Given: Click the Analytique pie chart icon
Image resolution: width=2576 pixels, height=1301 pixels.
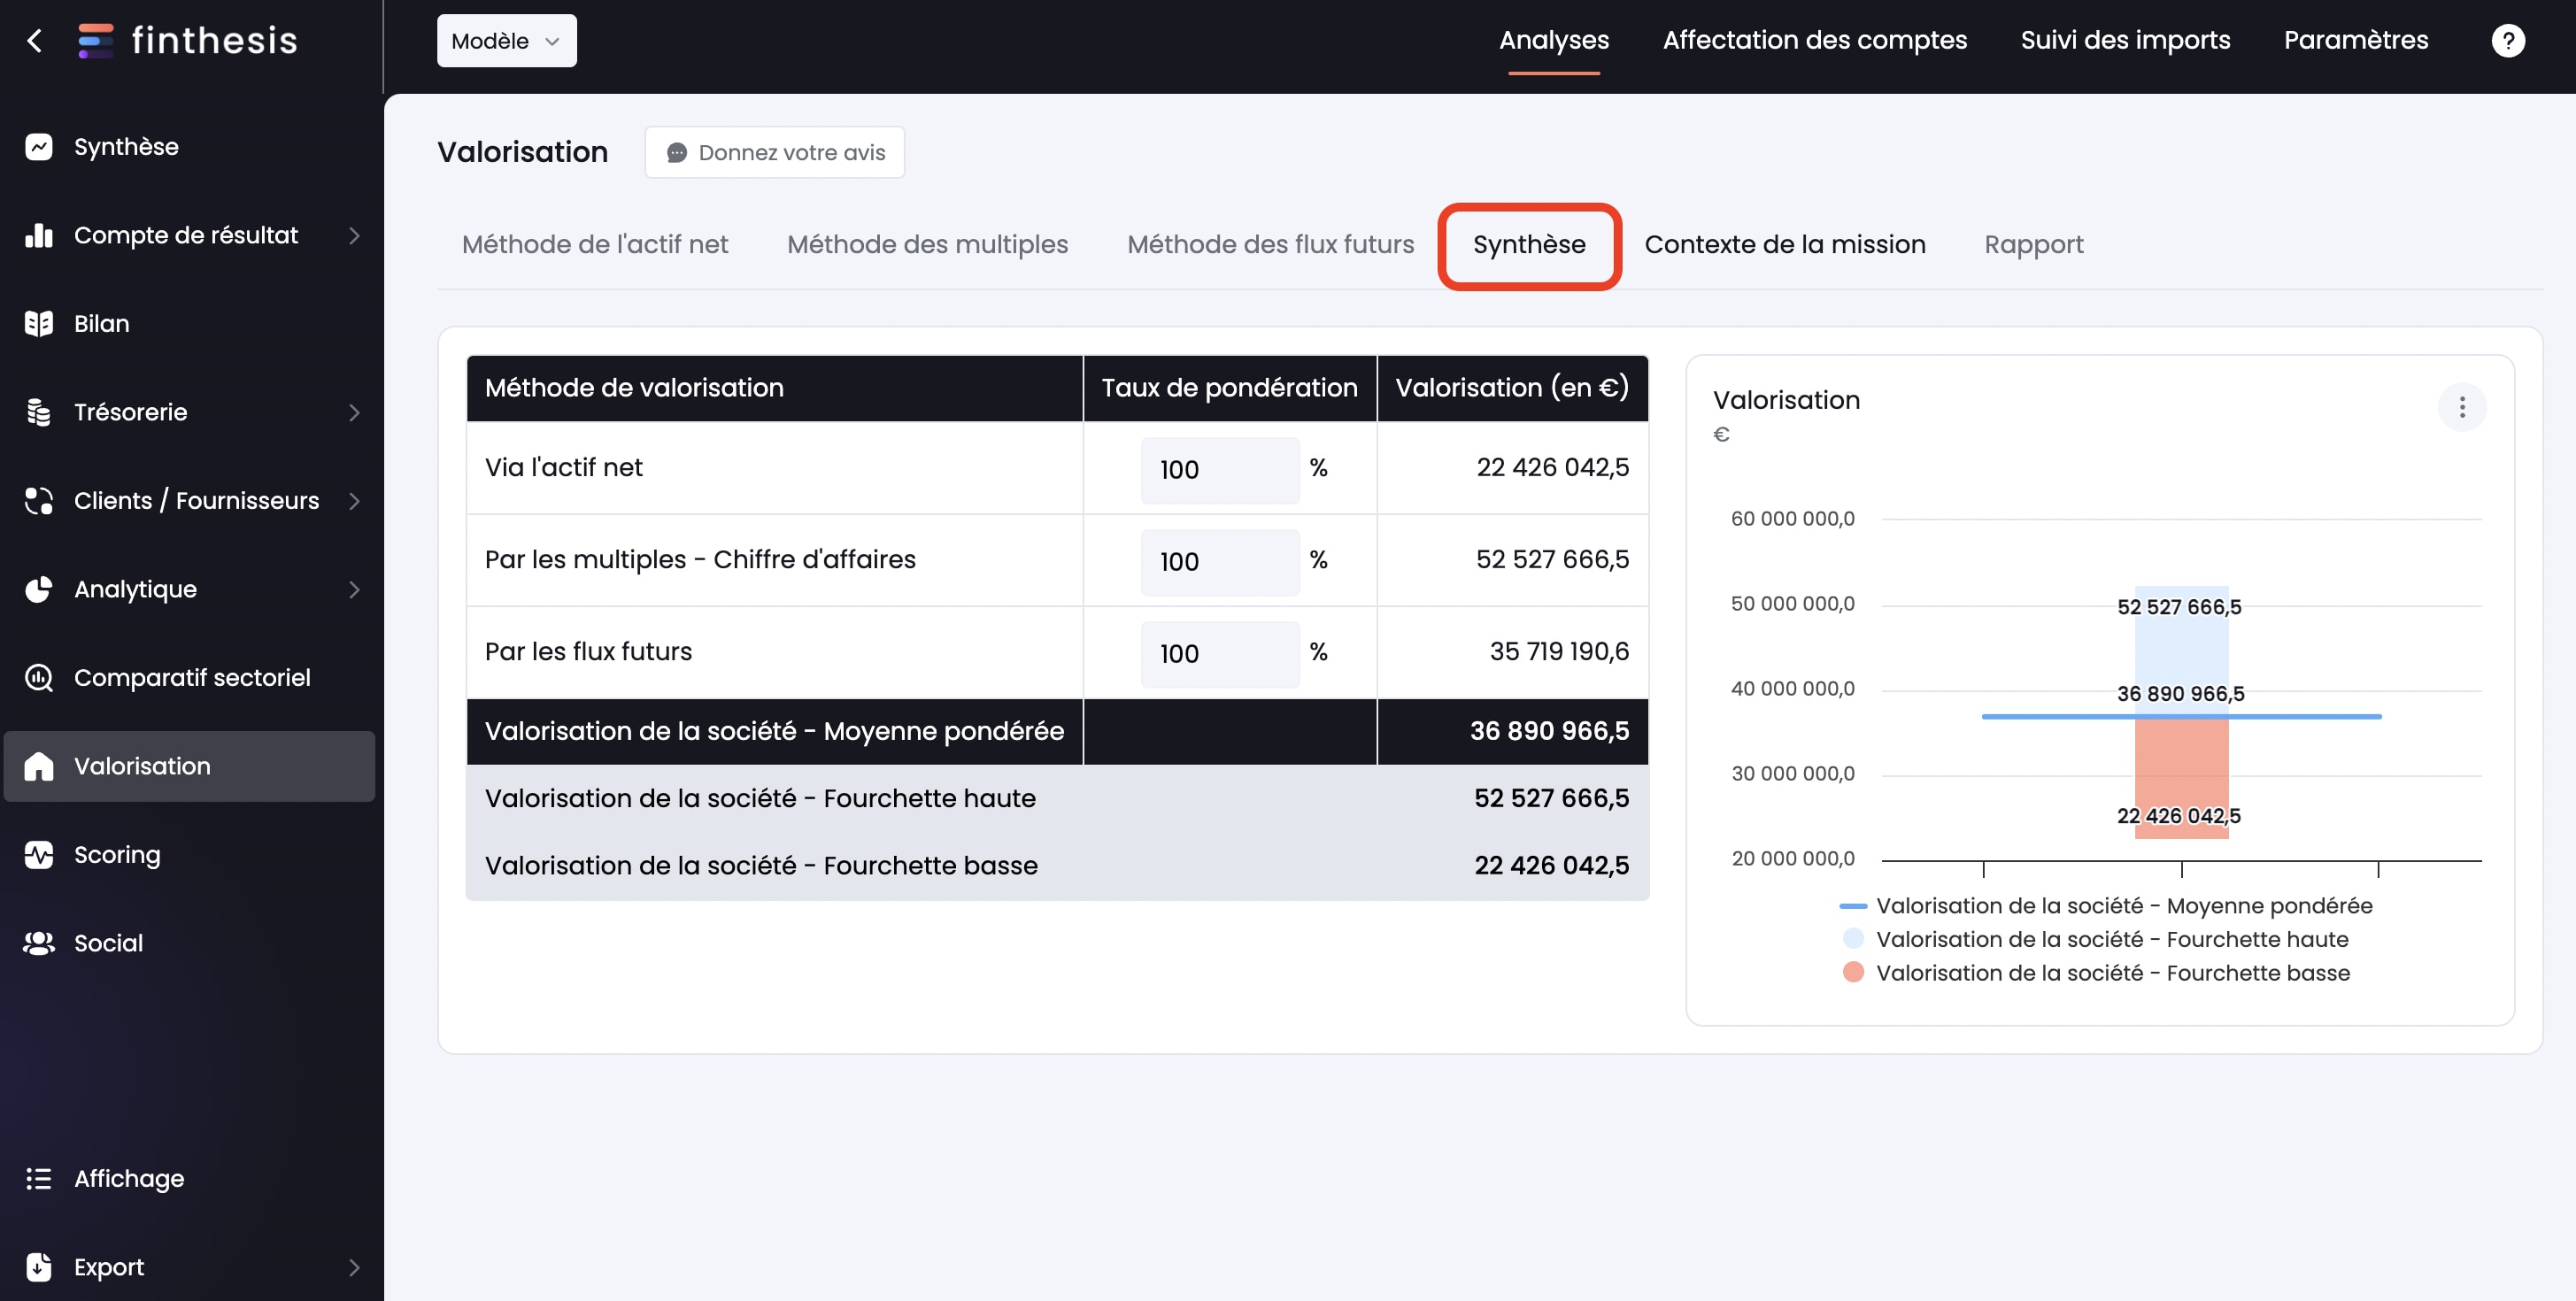Looking at the screenshot, I should tap(39, 589).
